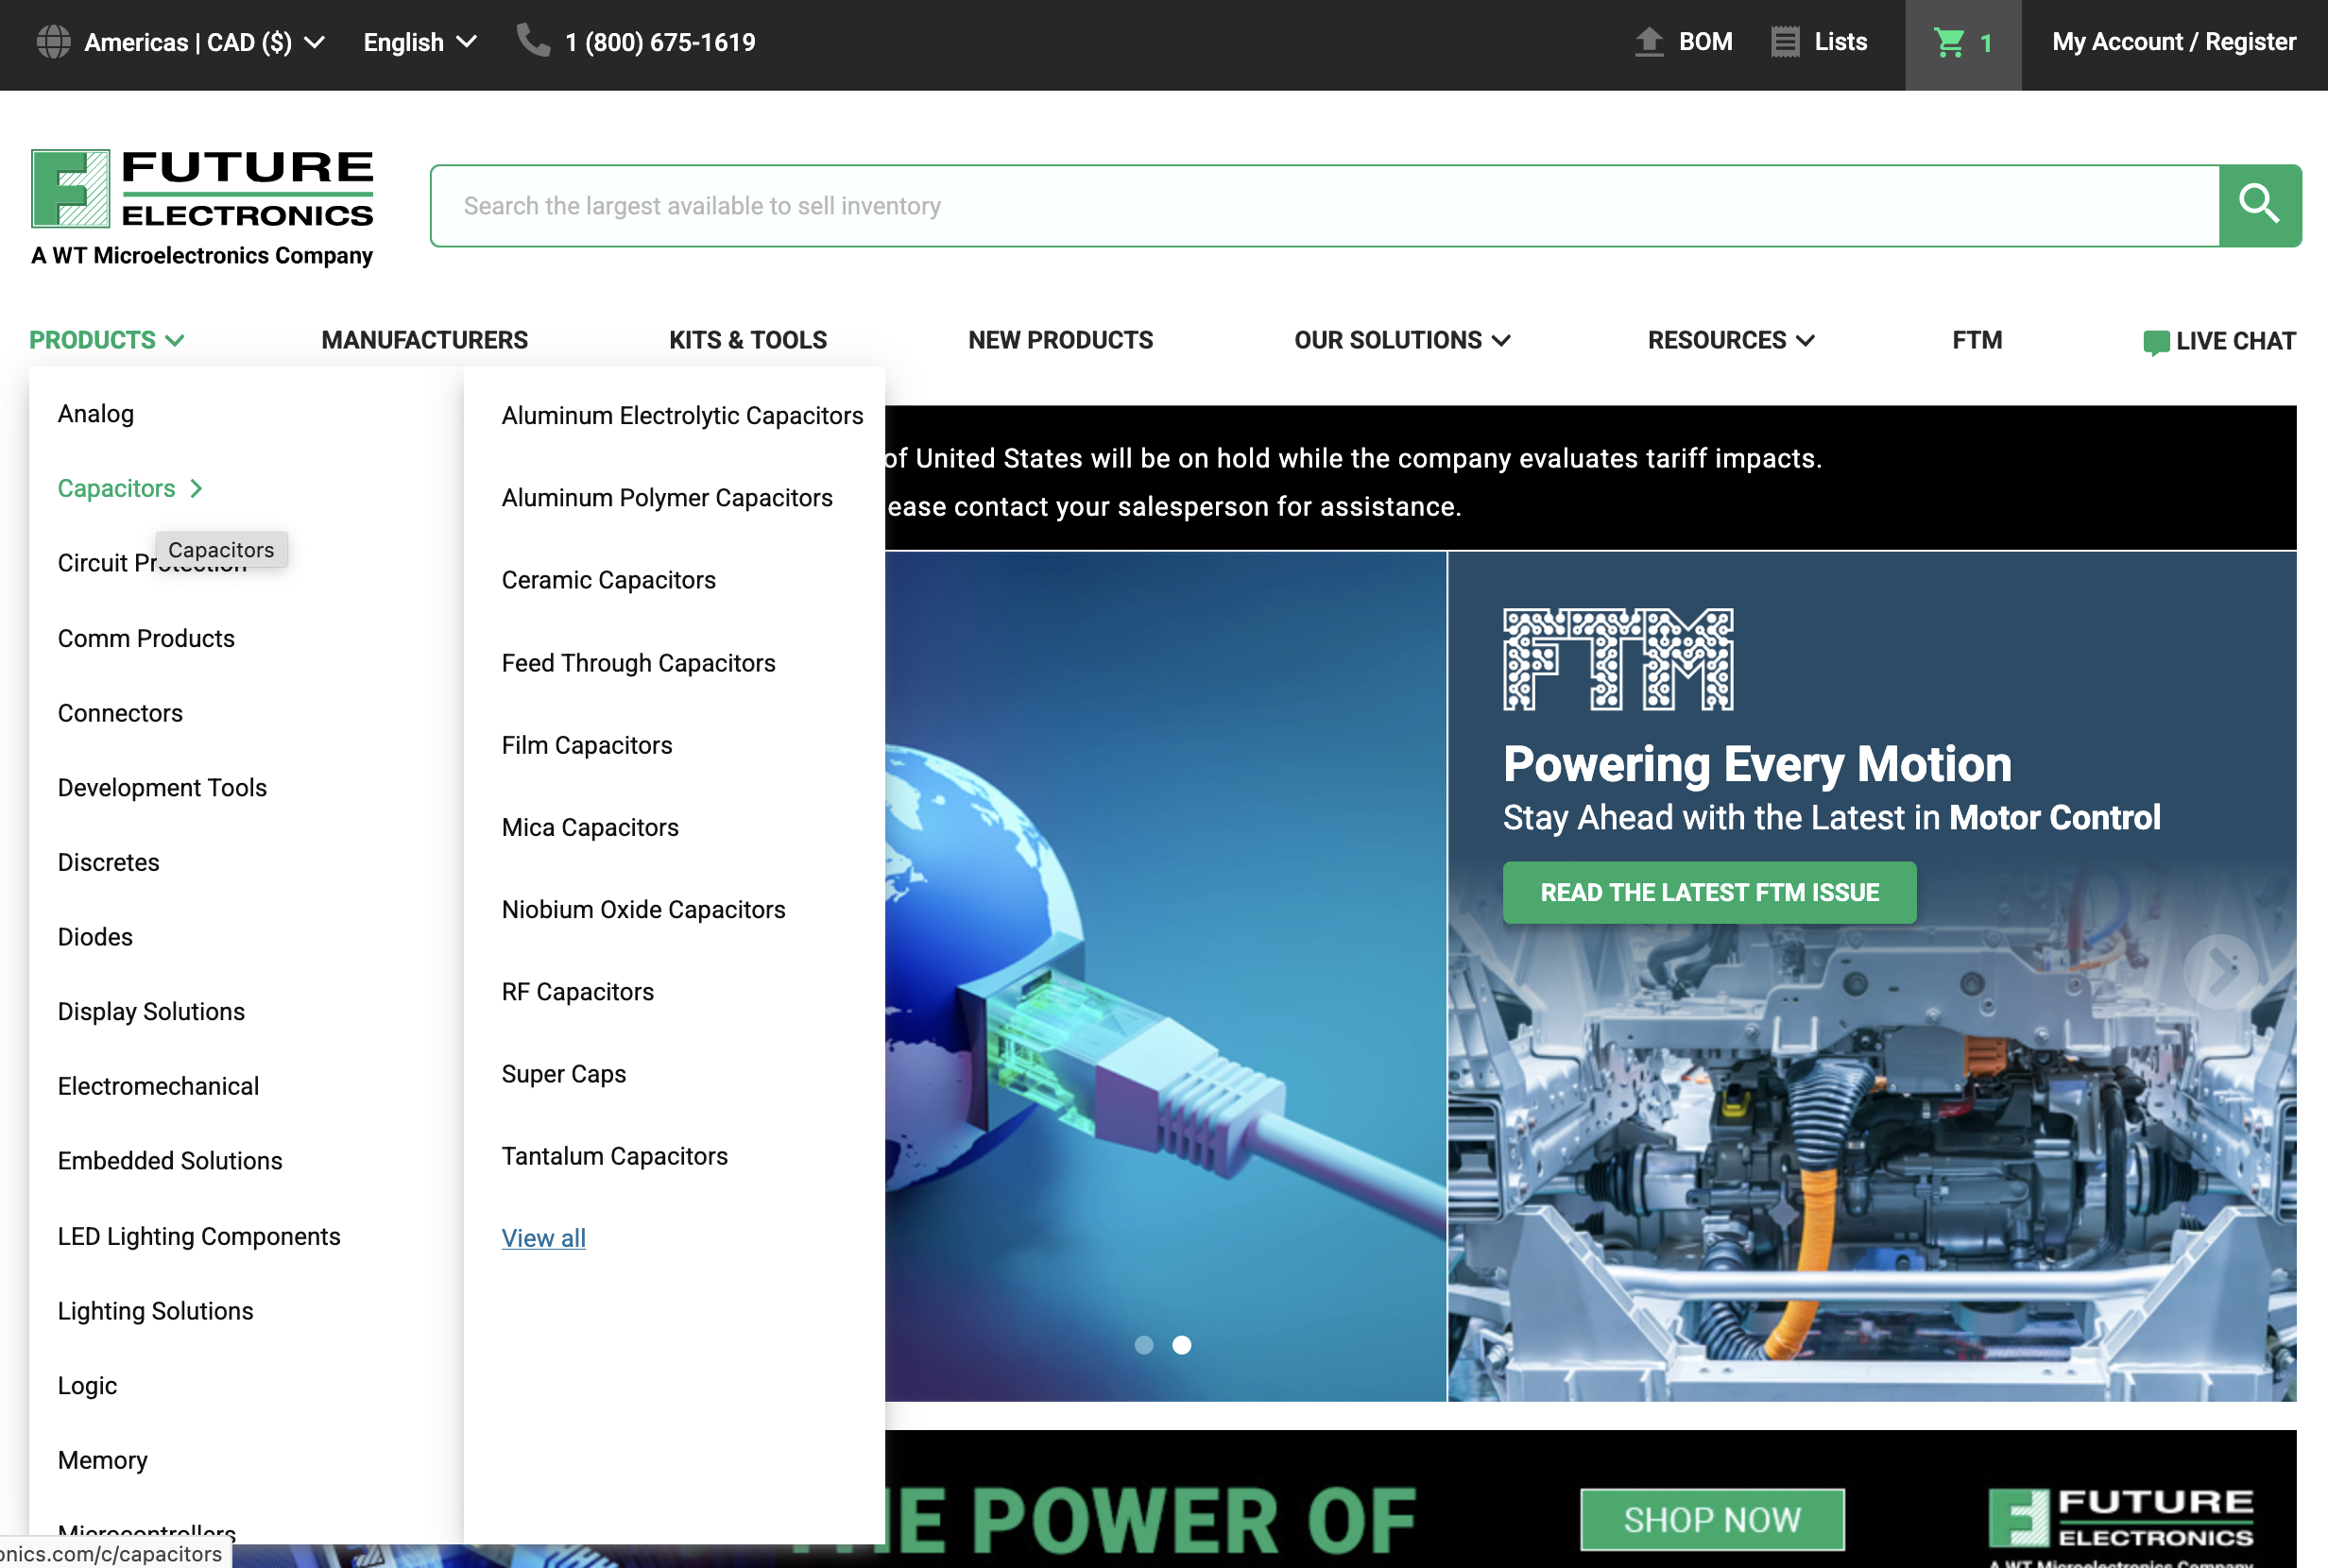This screenshot has height=1568, width=2328.
Task: Click the green search magnifier button
Action: pos(2259,205)
